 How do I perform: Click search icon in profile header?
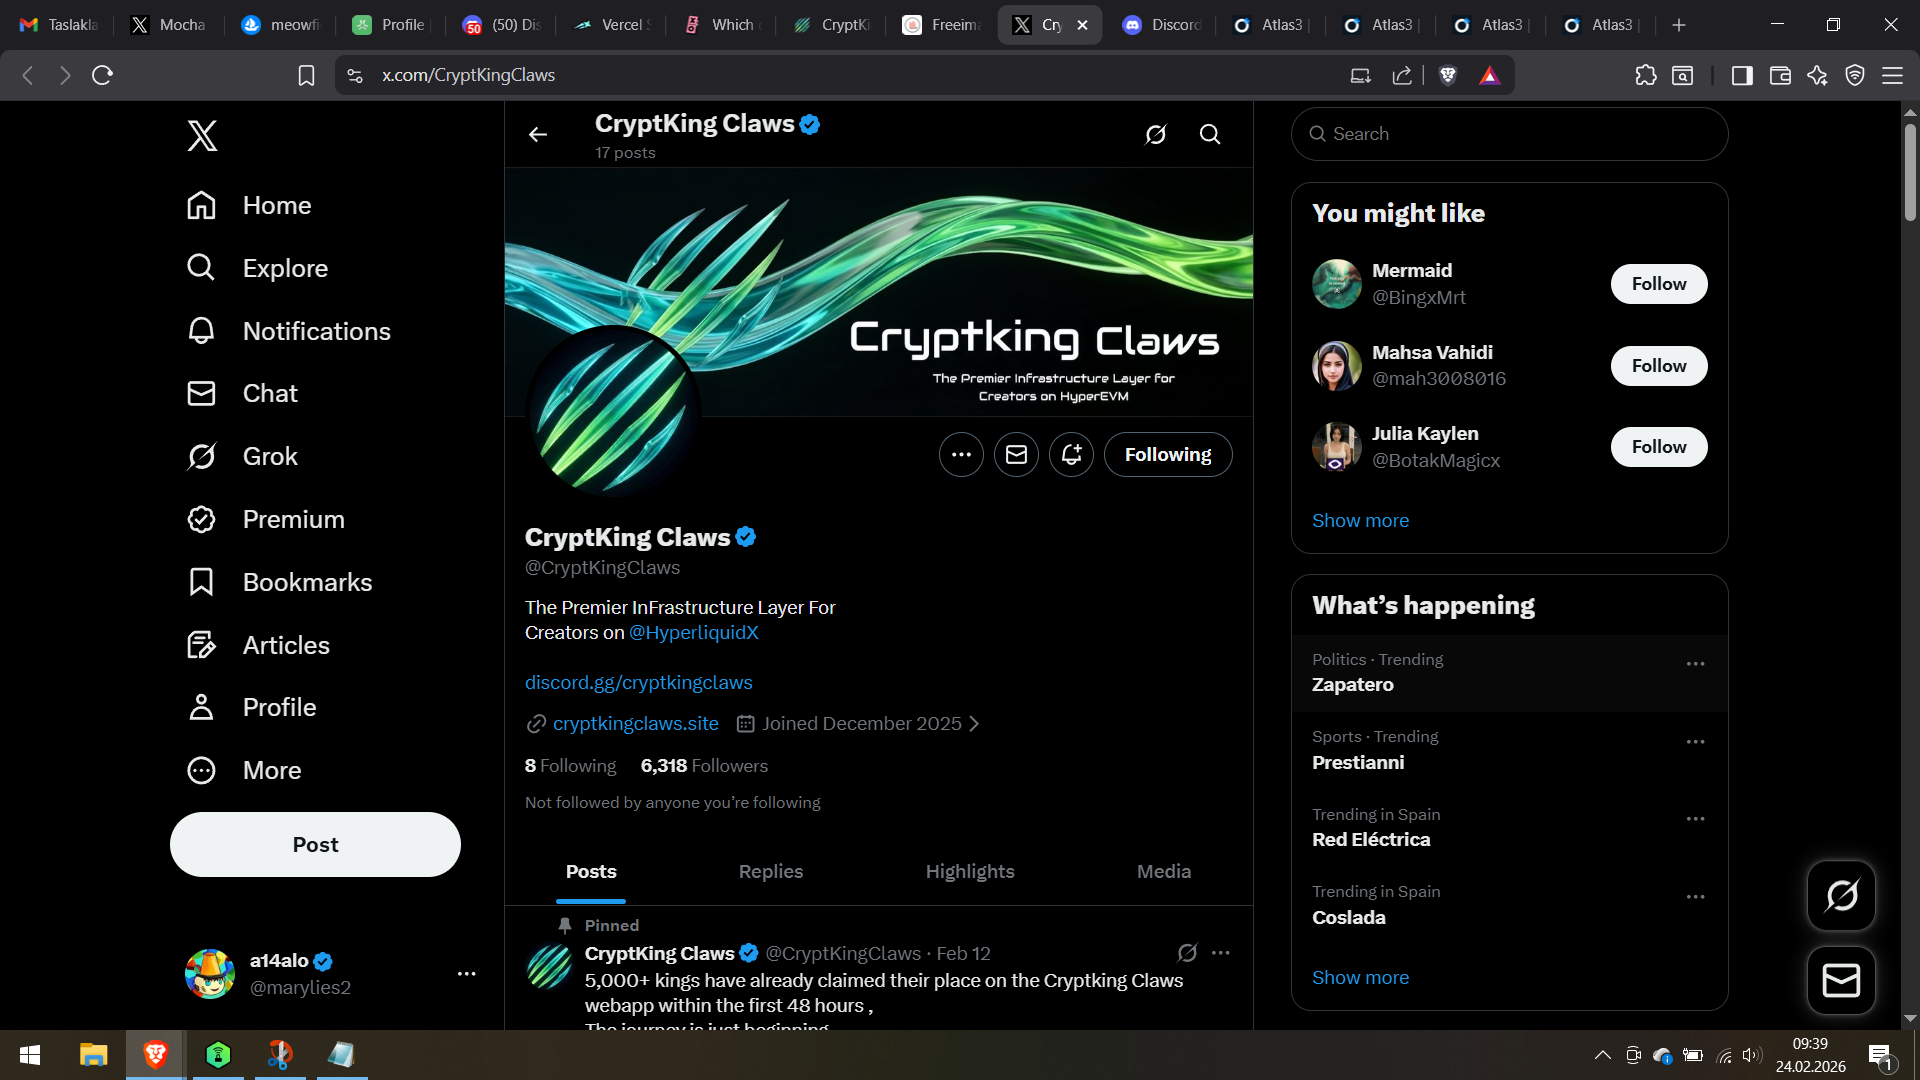point(1210,134)
